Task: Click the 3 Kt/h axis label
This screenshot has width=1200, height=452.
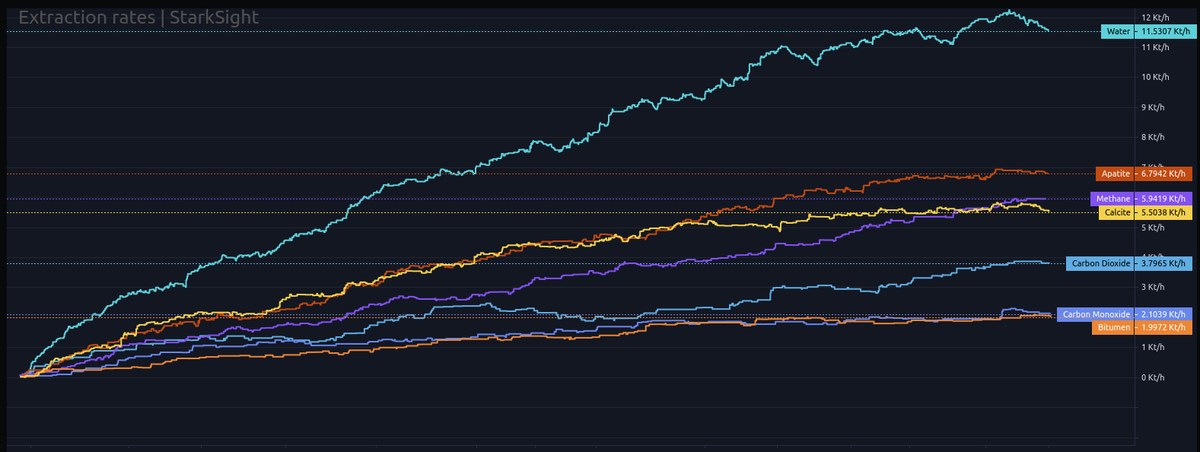Action: tap(1155, 287)
